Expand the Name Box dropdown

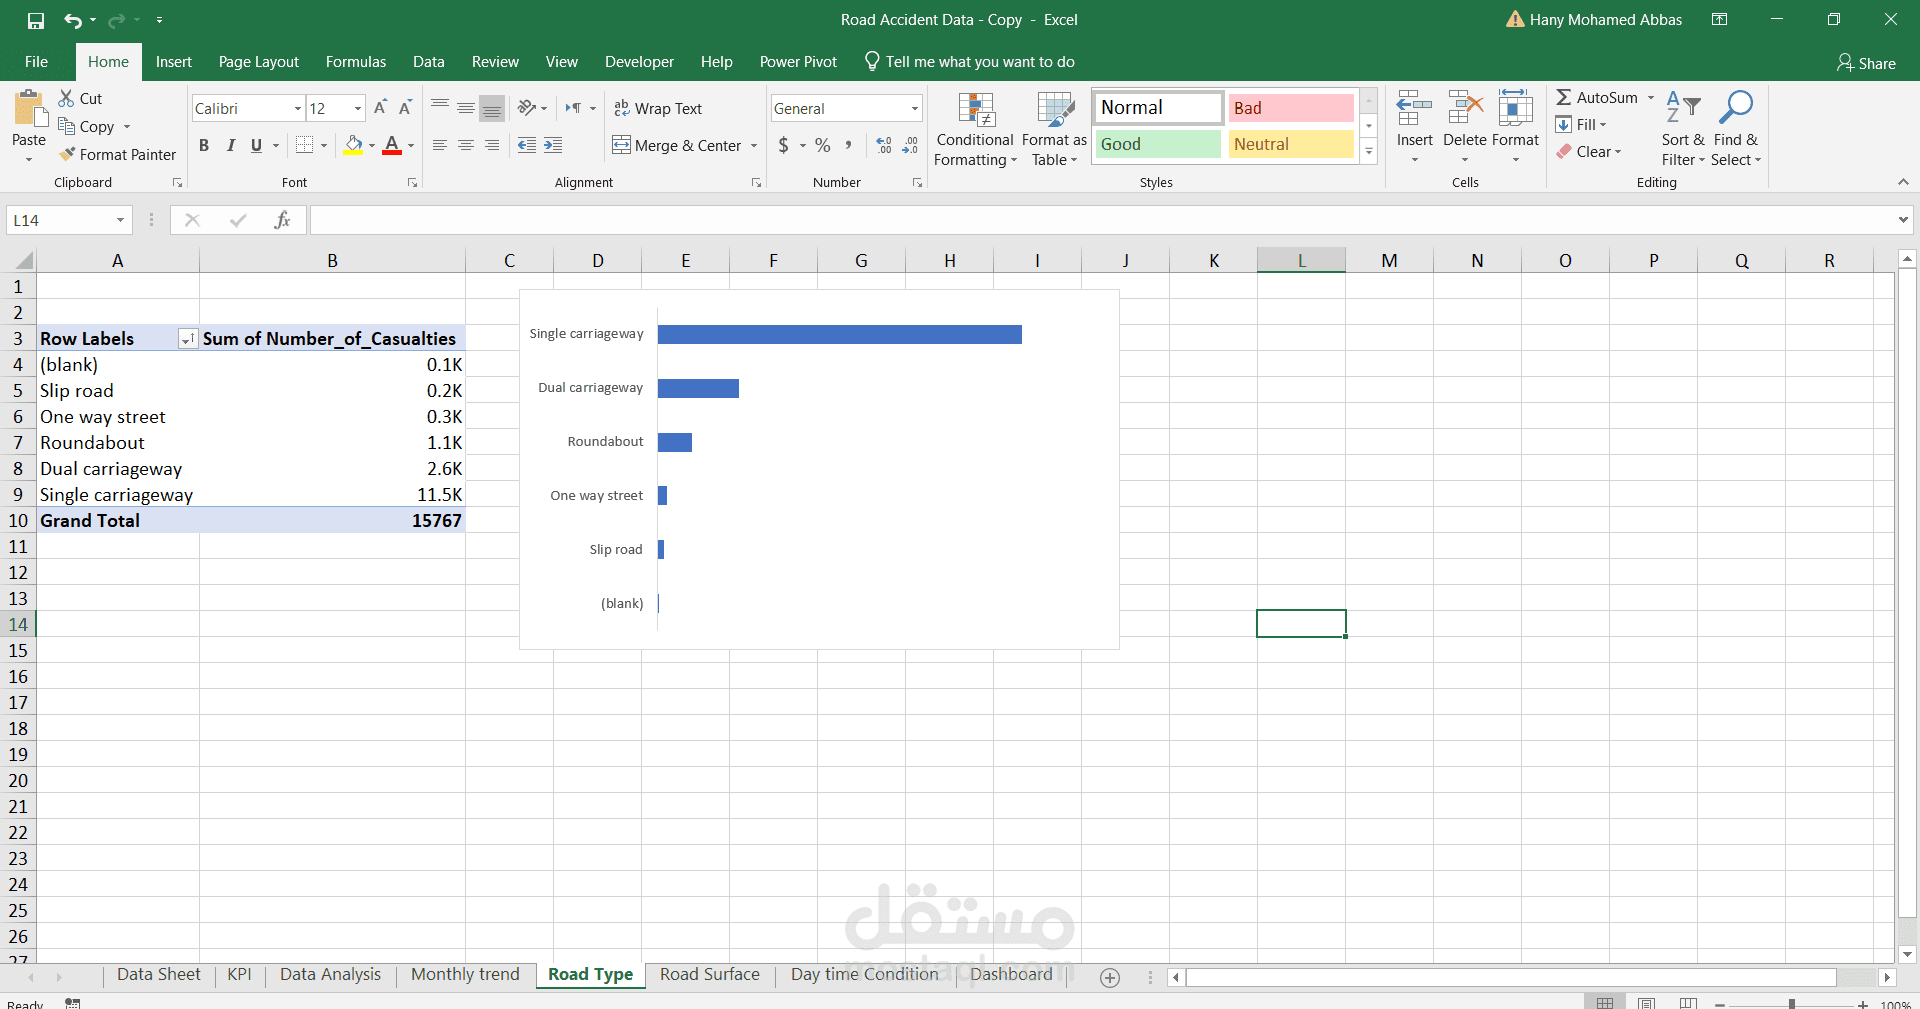120,220
